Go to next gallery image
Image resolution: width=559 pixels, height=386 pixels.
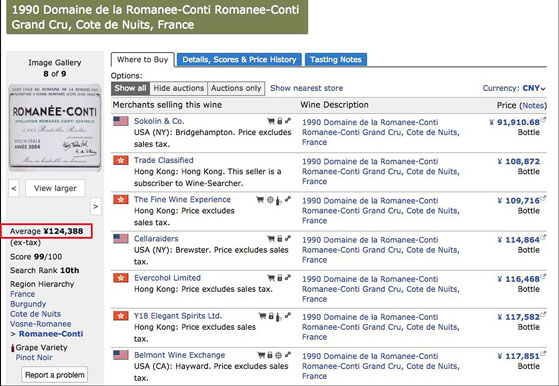(96, 206)
